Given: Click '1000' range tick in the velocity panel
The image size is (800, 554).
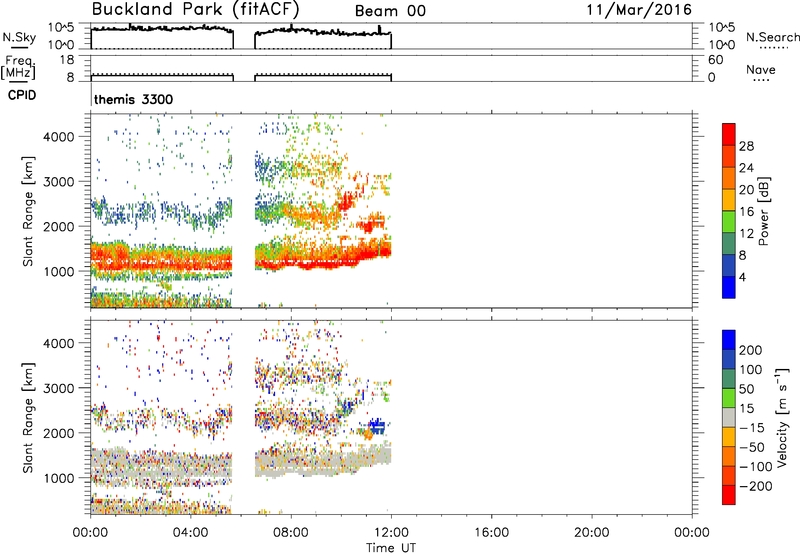Looking at the screenshot, I should (x=58, y=478).
